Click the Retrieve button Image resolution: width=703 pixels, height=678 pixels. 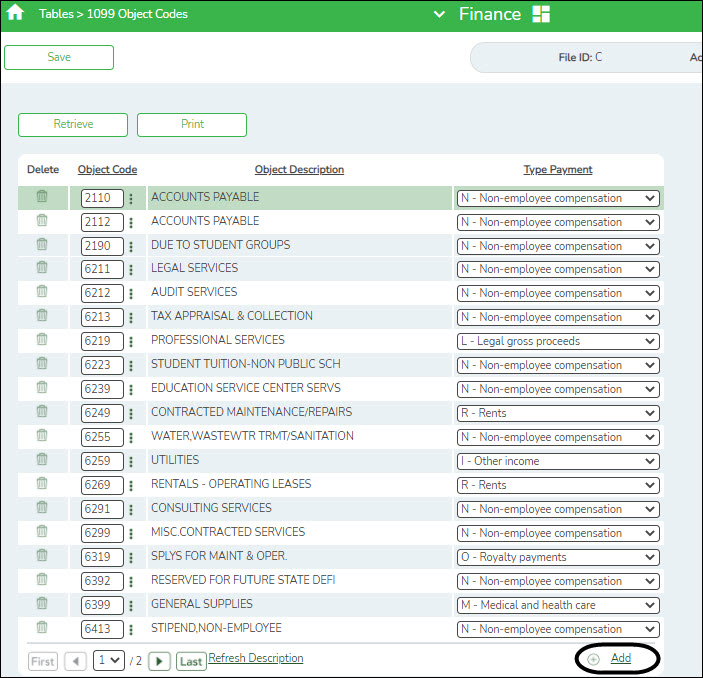point(73,125)
